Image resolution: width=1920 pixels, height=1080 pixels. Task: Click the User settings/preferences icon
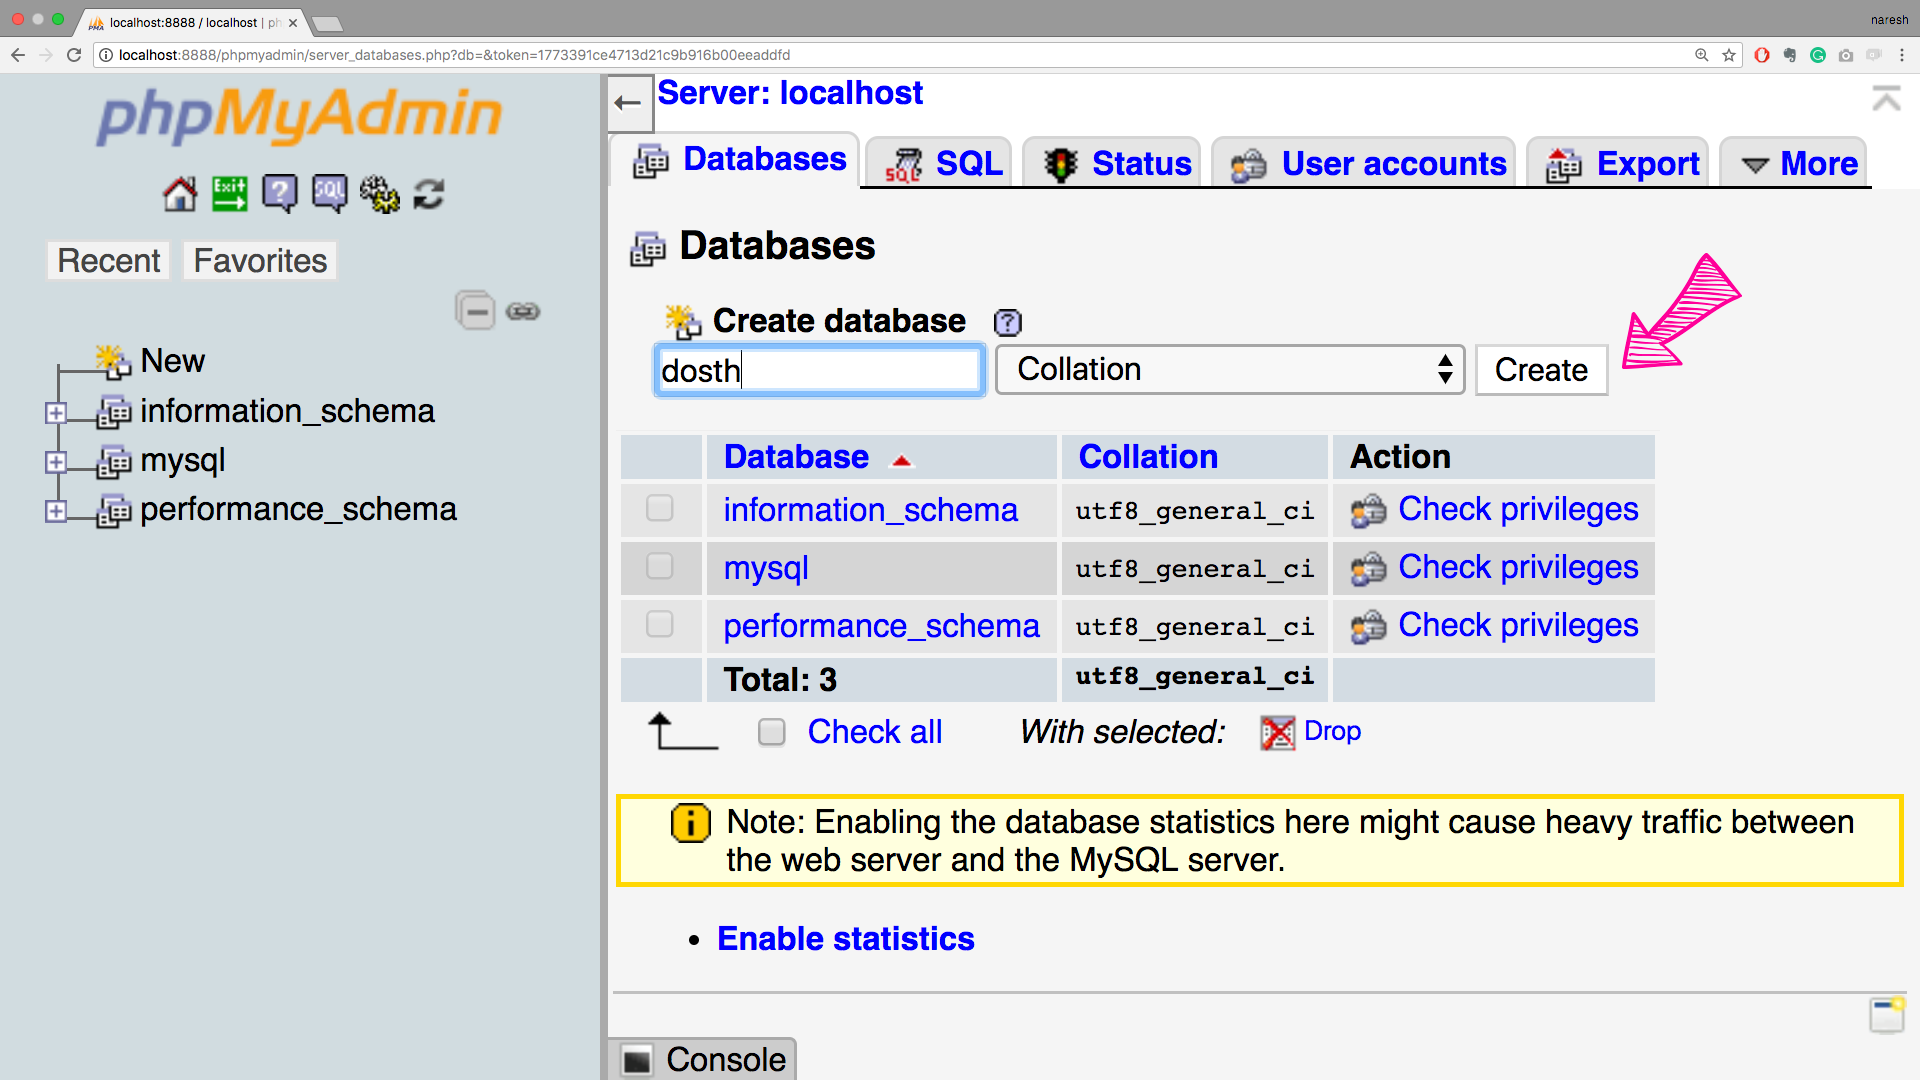pyautogui.click(x=378, y=194)
